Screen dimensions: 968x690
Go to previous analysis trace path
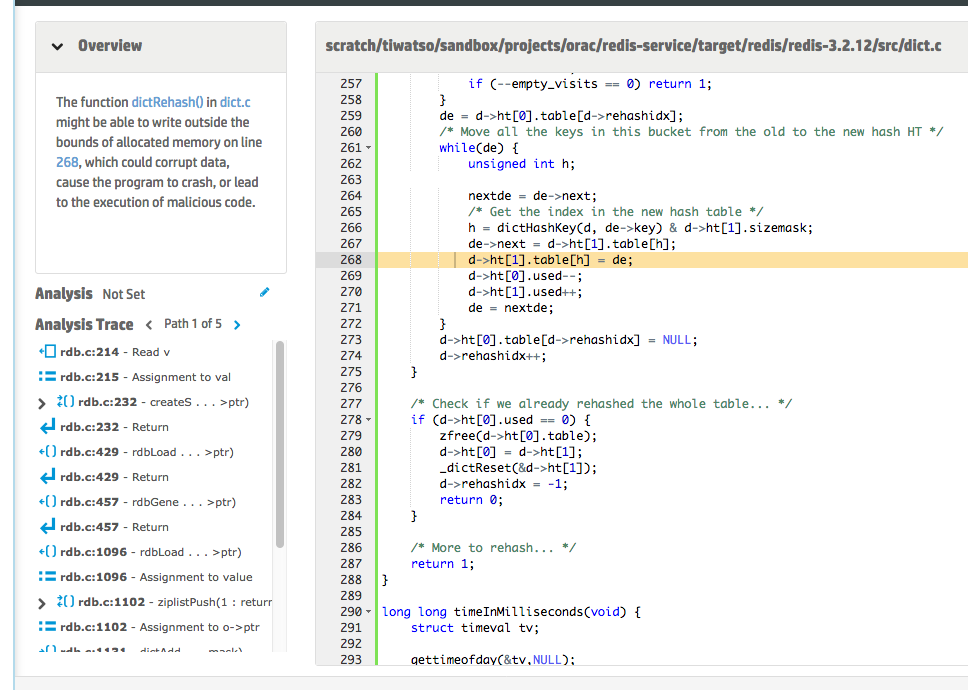click(149, 324)
